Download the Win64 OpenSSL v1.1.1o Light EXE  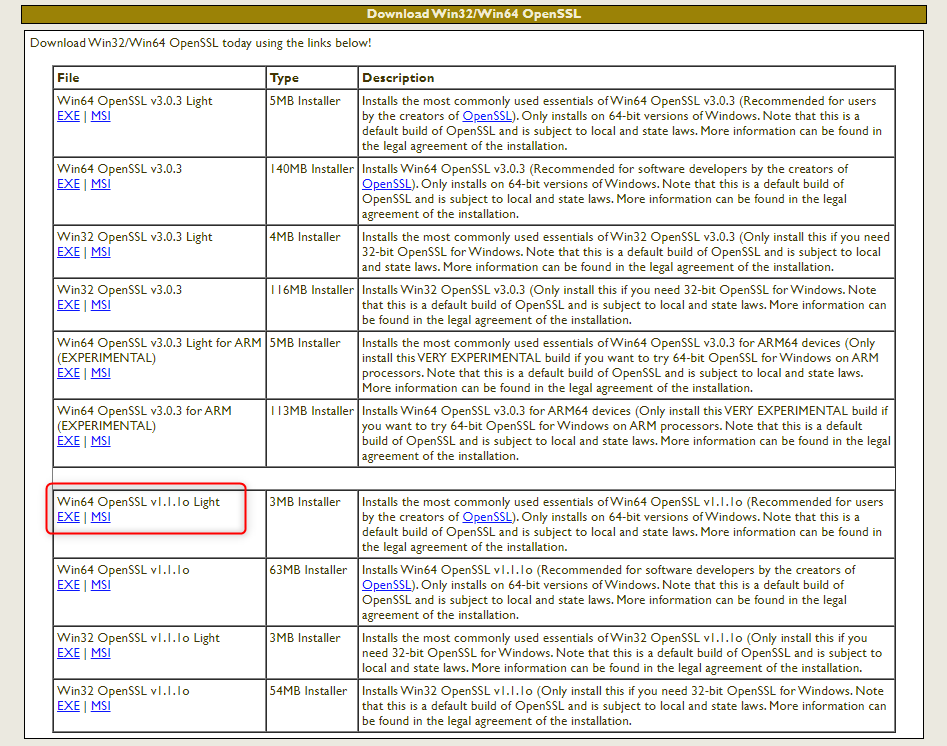68,517
